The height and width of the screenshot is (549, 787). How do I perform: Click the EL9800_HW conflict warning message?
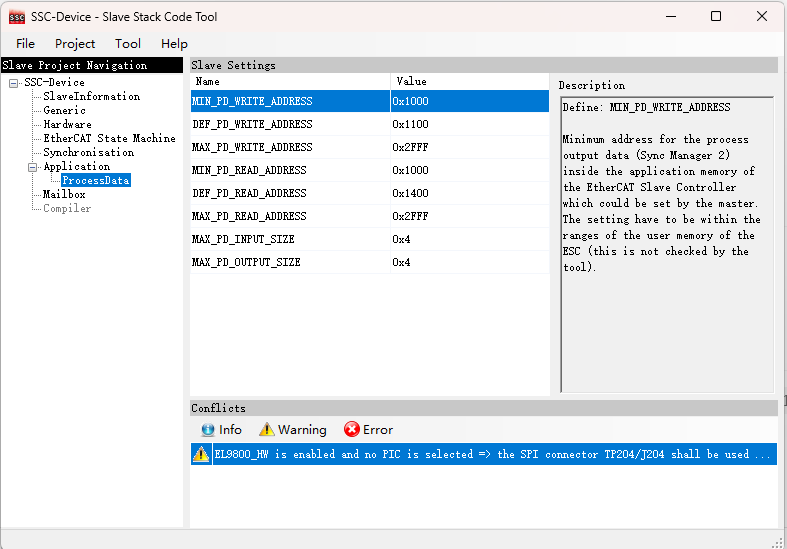[494, 454]
